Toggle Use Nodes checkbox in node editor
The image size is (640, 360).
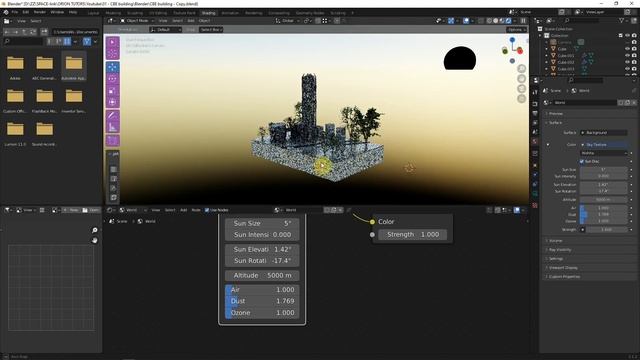point(207,210)
